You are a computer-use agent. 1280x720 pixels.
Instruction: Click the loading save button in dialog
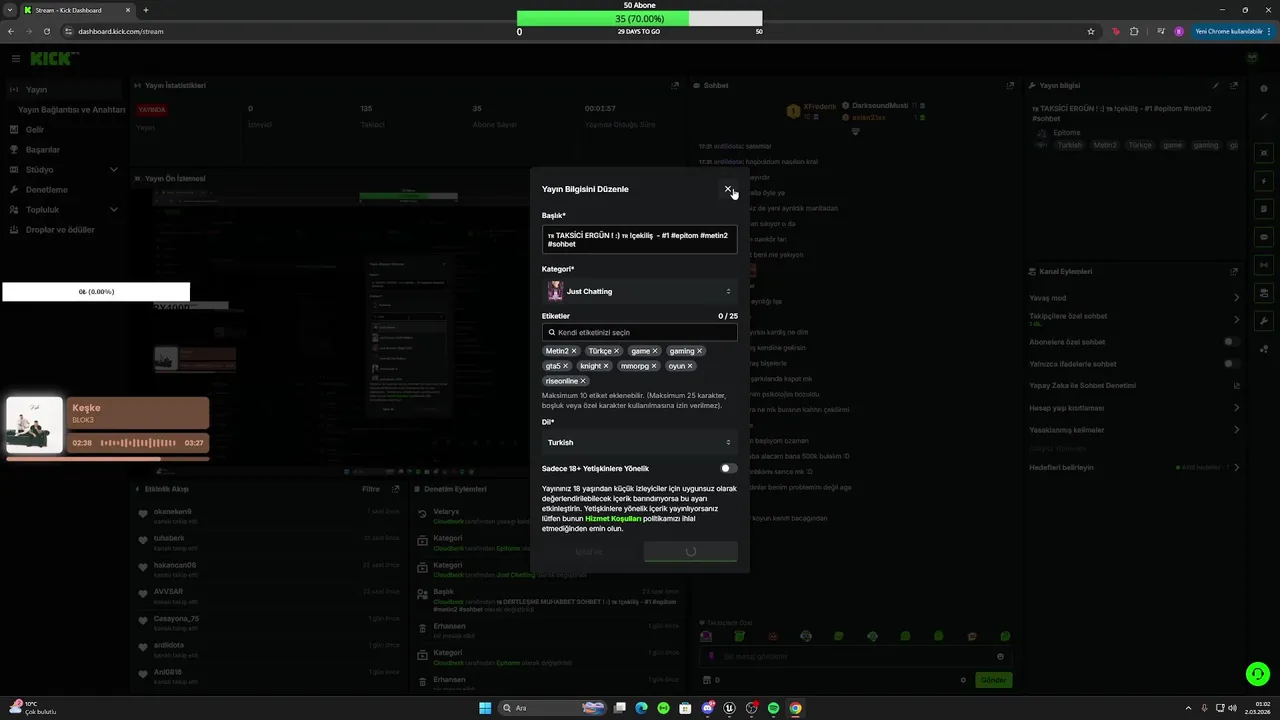(x=690, y=552)
